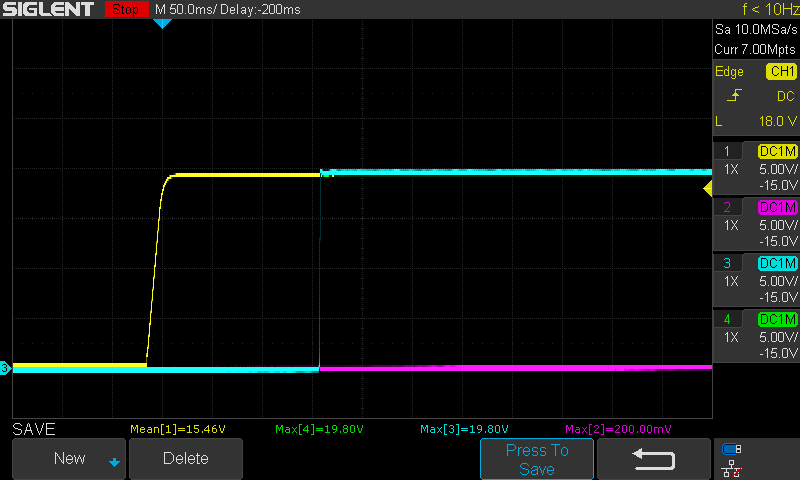This screenshot has width=800, height=480.
Task: Click the Edge trigger type label
Action: [x=729, y=71]
